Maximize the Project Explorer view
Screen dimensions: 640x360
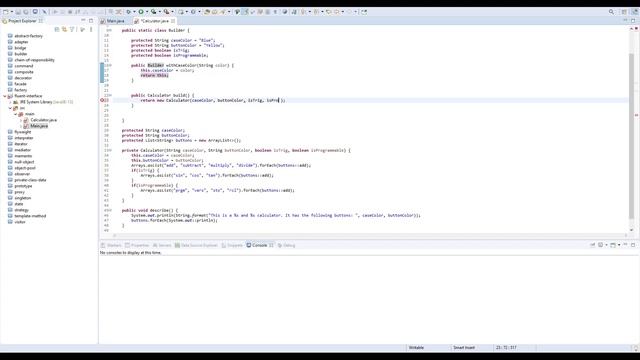click(x=91, y=20)
